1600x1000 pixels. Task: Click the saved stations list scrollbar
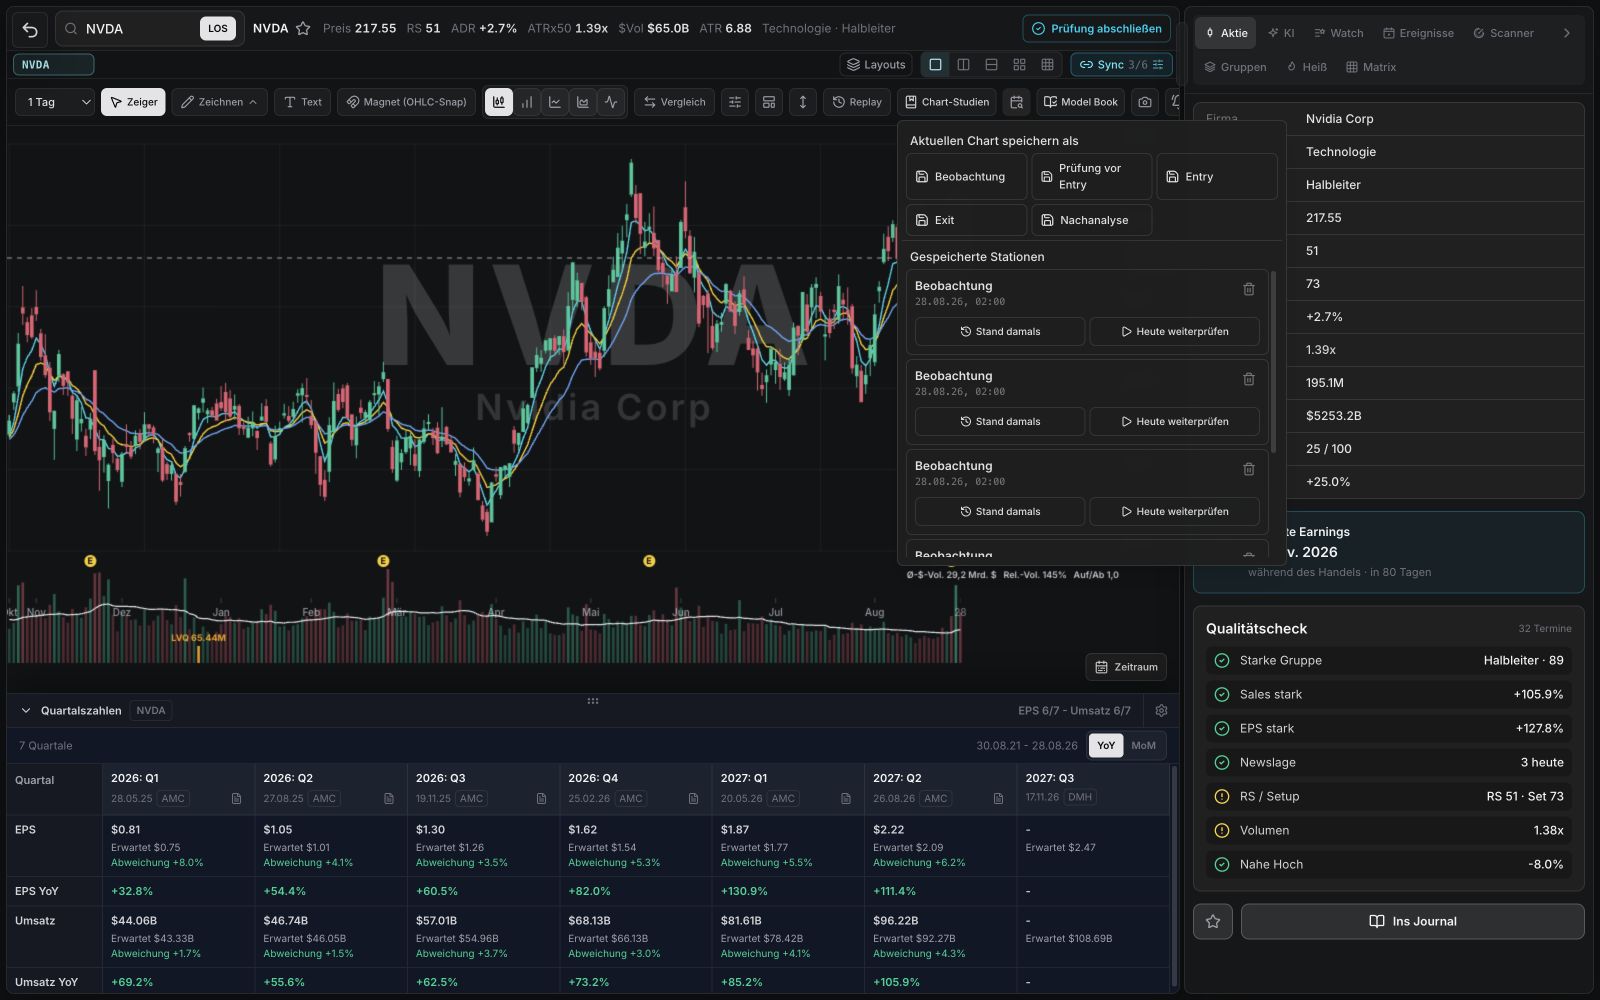[1273, 361]
